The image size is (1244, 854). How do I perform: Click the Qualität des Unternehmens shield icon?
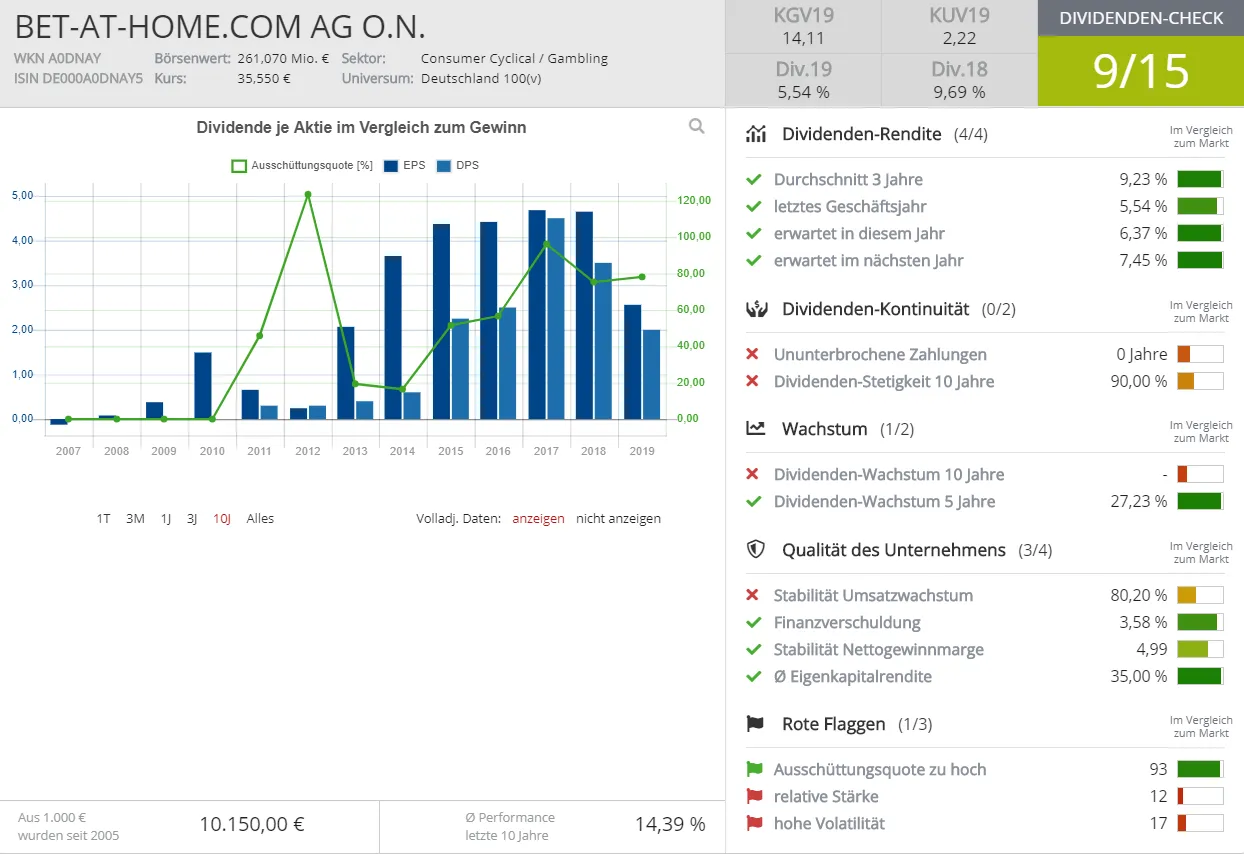point(756,550)
